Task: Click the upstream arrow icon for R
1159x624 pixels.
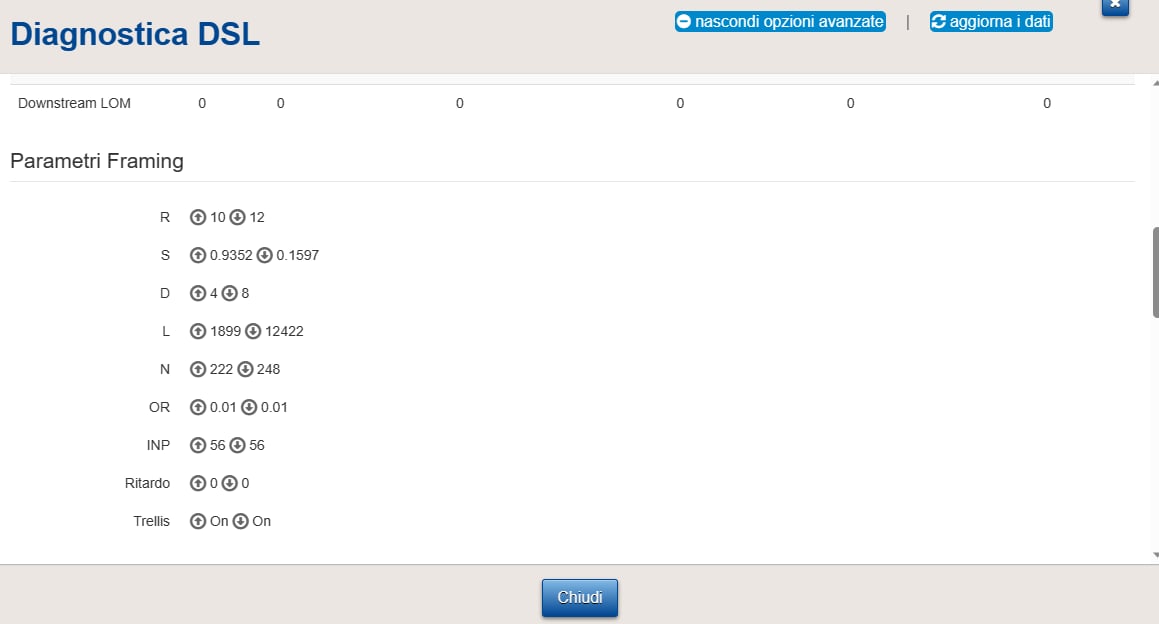Action: pos(197,217)
